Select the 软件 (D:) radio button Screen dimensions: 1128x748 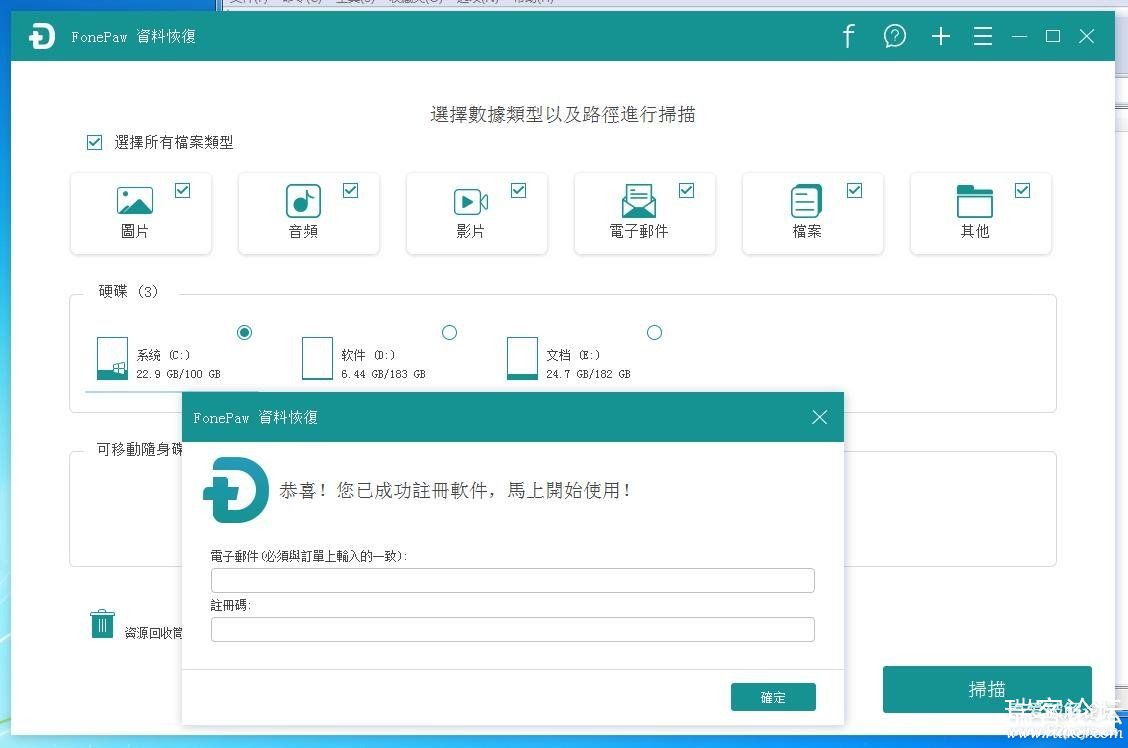pyautogui.click(x=450, y=332)
